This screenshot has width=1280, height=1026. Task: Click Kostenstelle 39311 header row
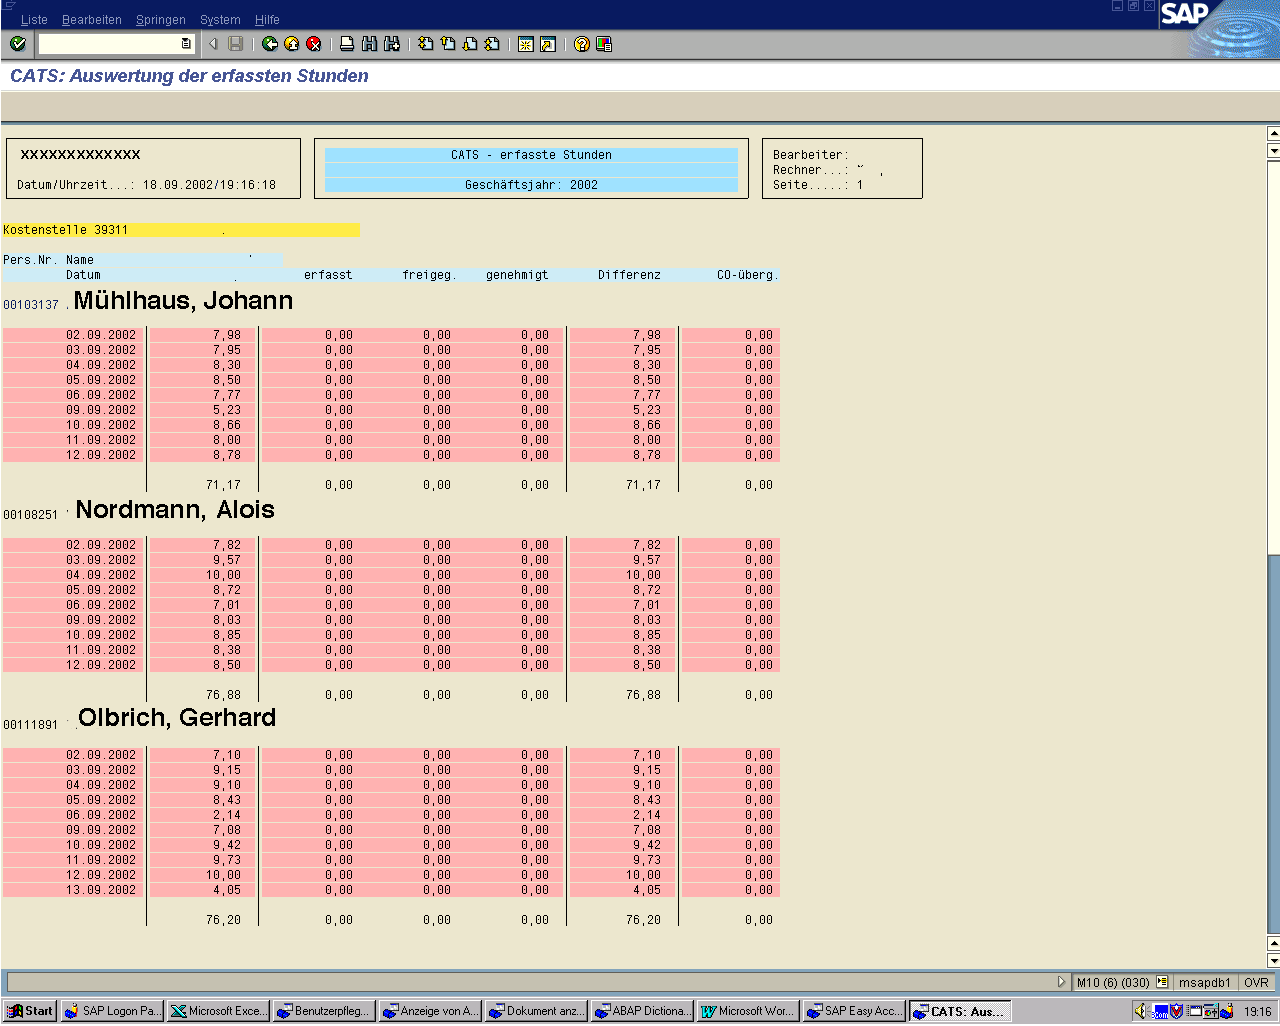coord(181,230)
